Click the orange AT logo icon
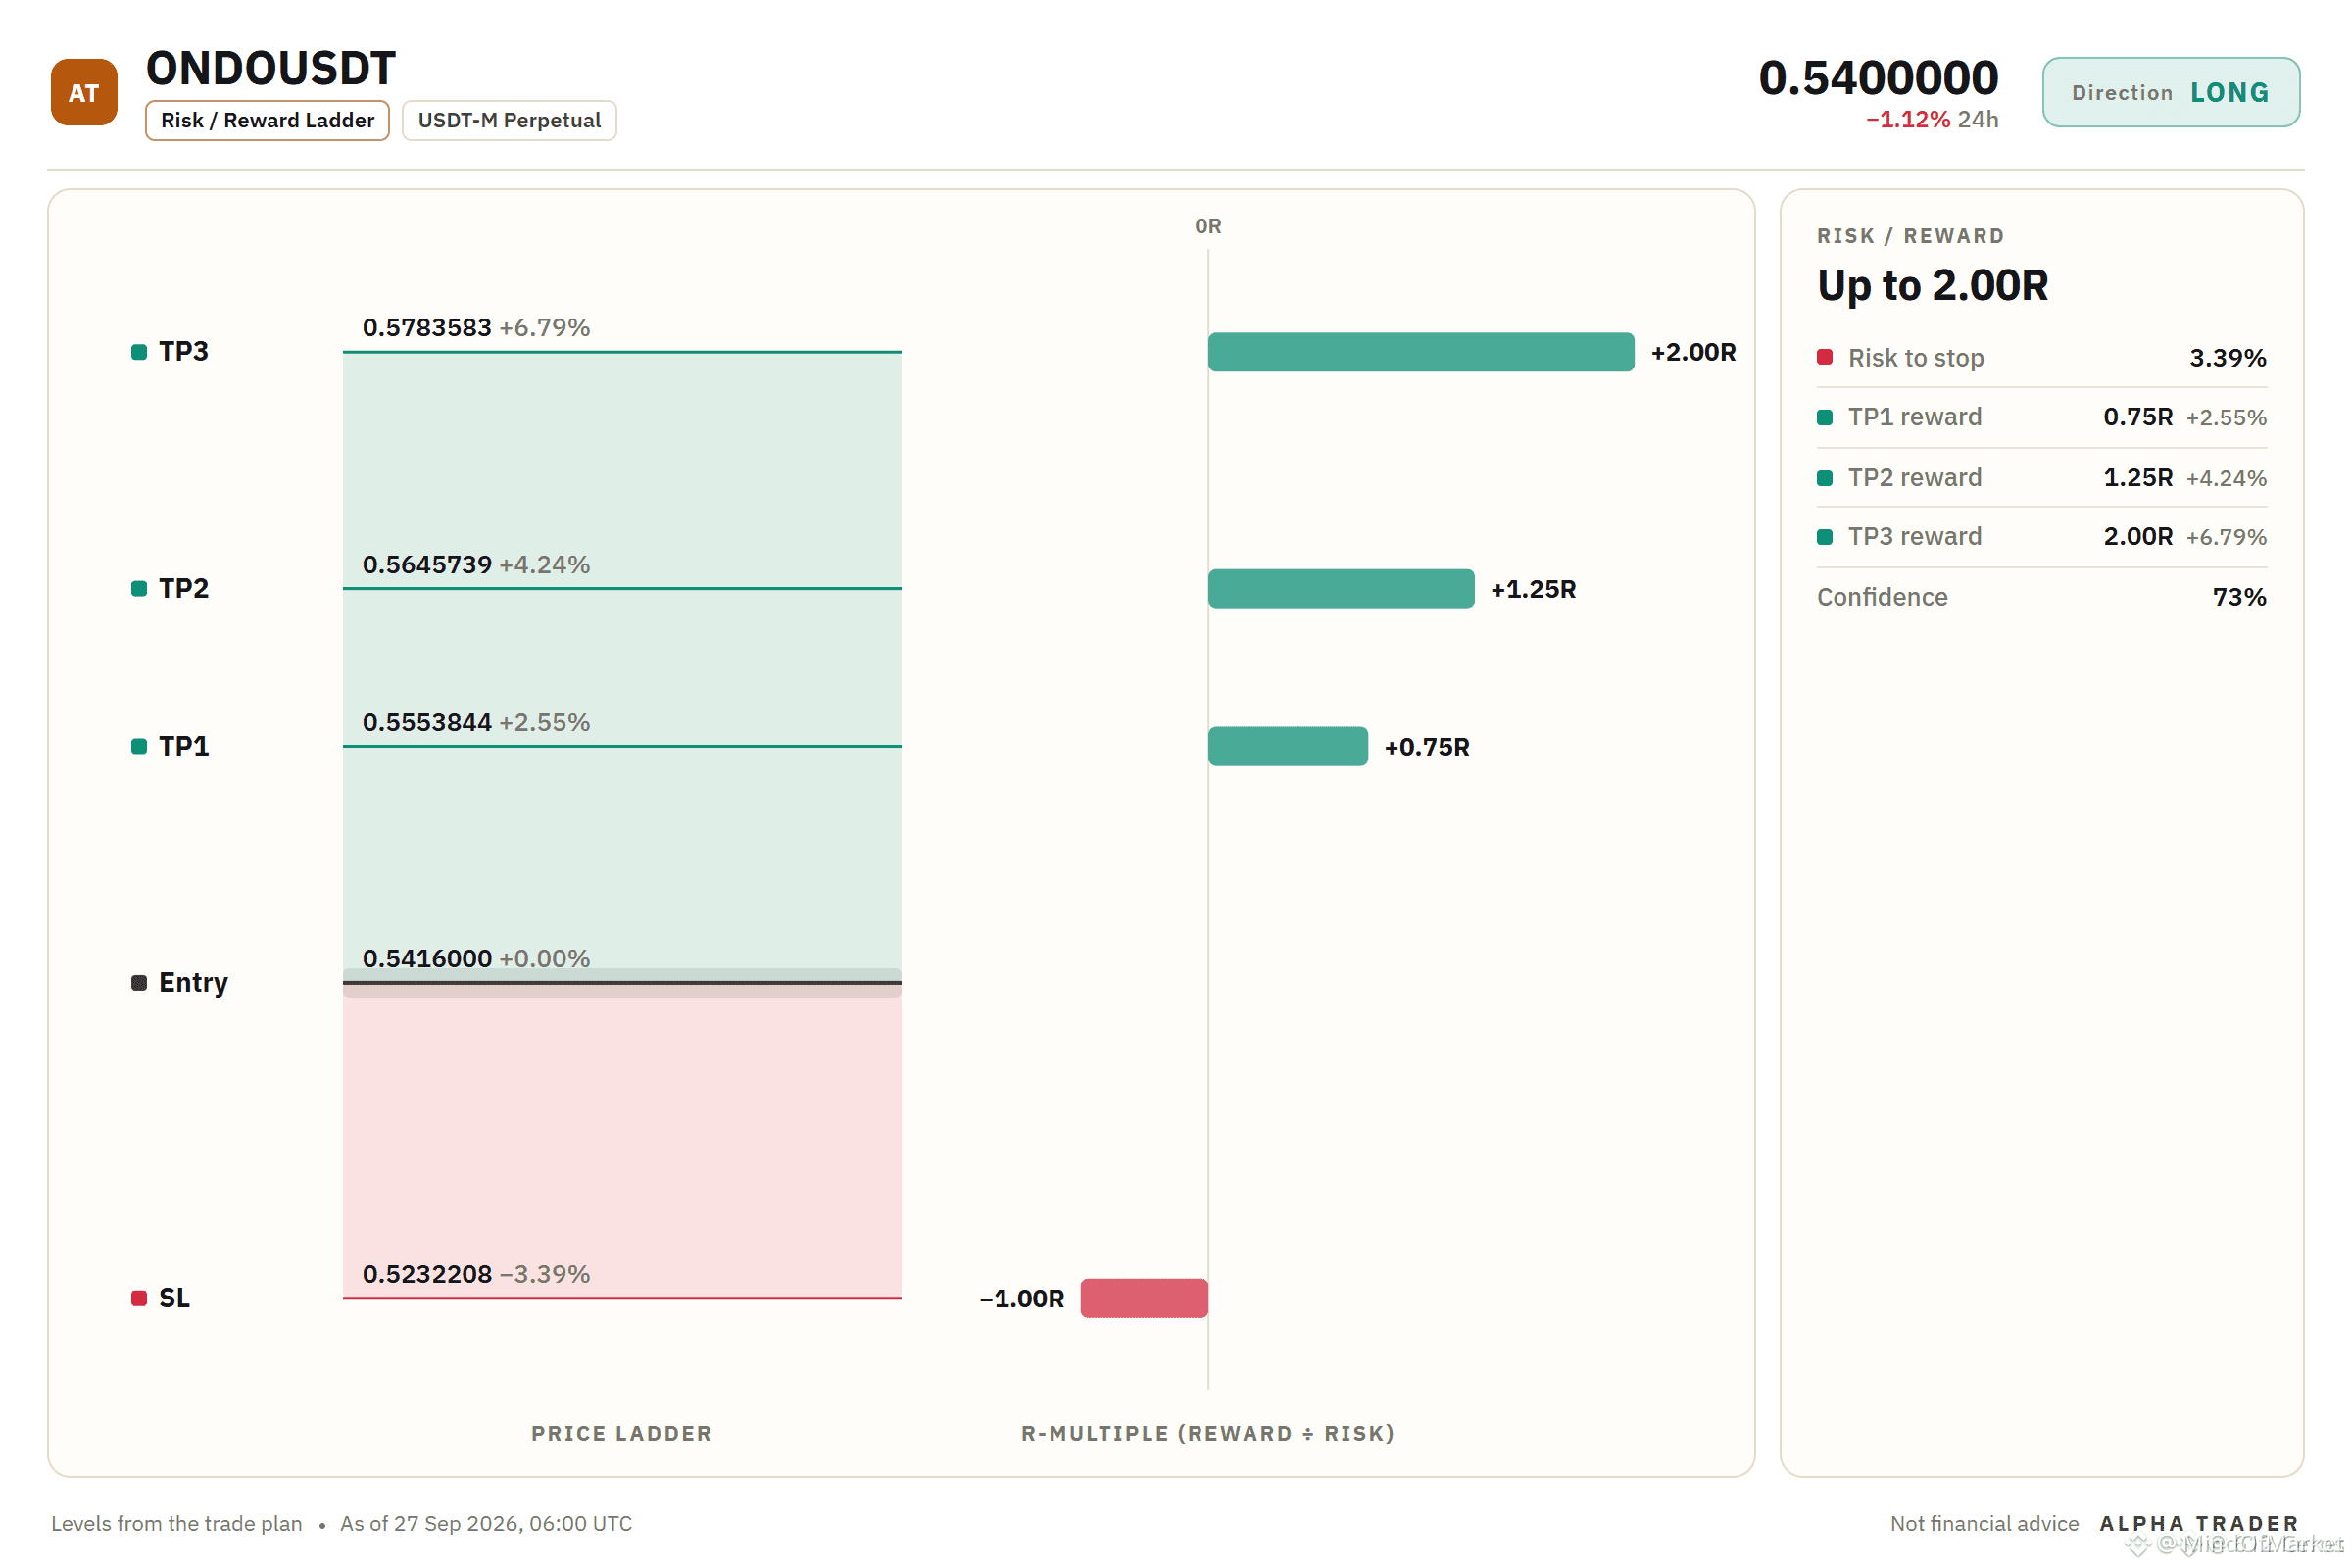The width and height of the screenshot is (2352, 1568). point(84,92)
